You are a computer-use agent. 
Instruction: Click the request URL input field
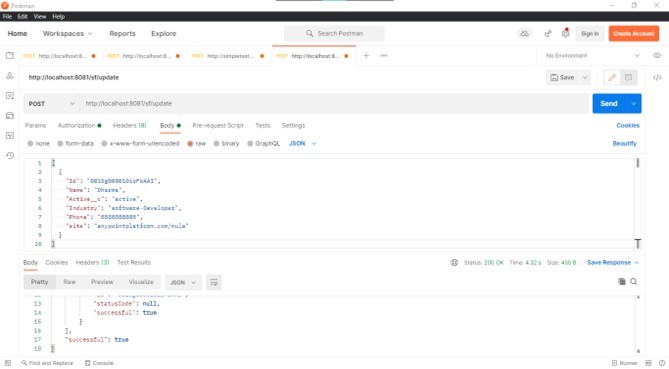point(335,104)
